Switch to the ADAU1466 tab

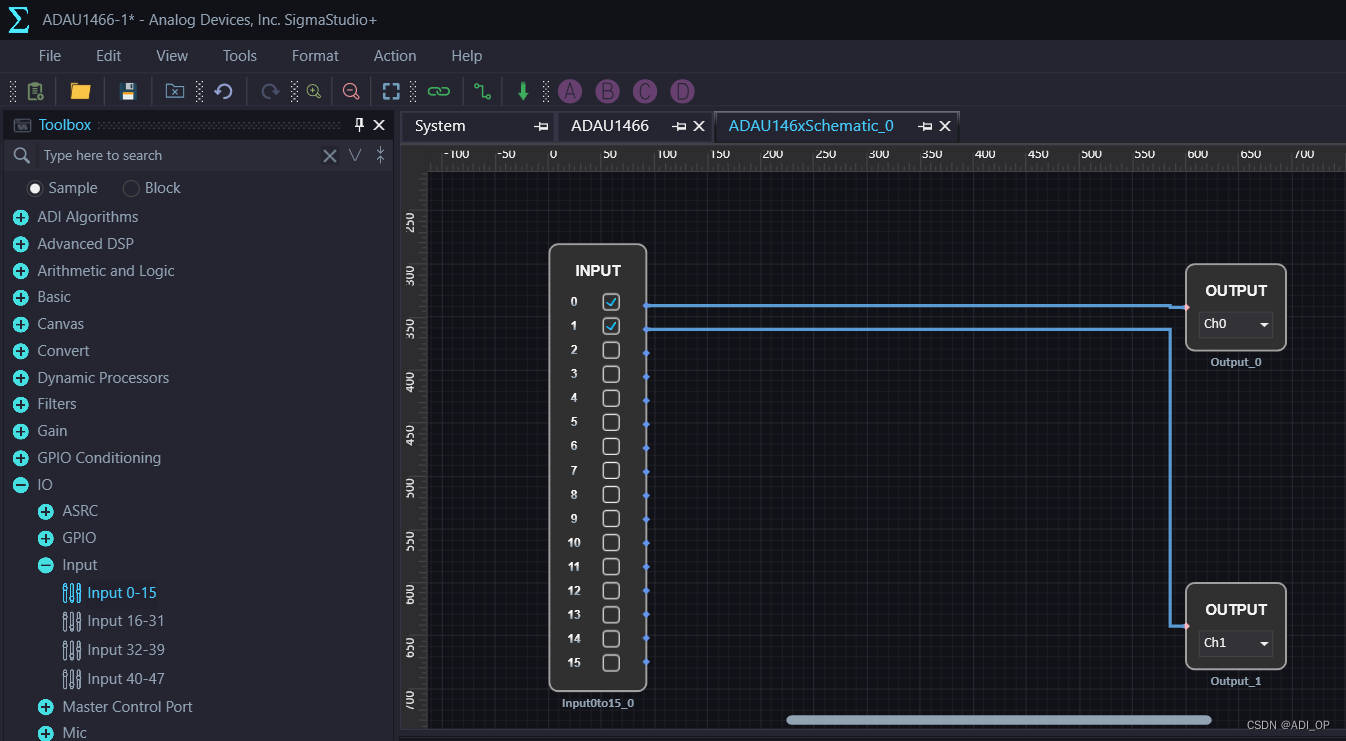[610, 126]
